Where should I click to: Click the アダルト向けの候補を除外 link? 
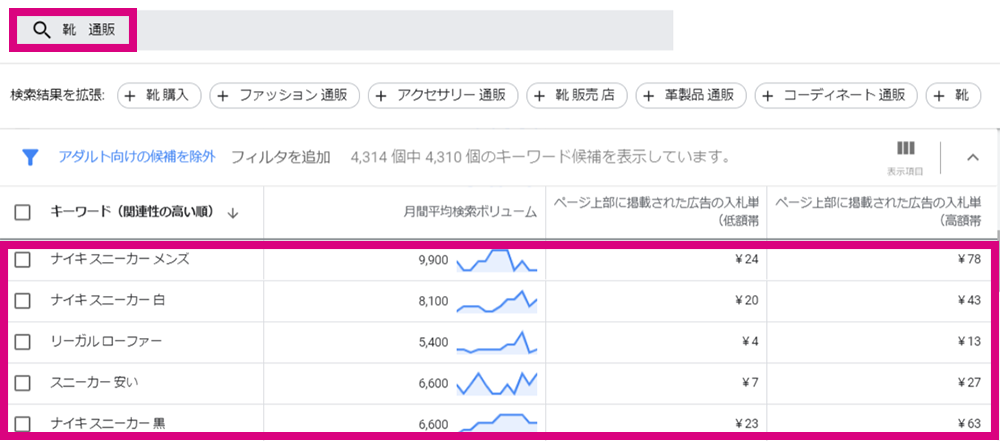click(x=137, y=156)
